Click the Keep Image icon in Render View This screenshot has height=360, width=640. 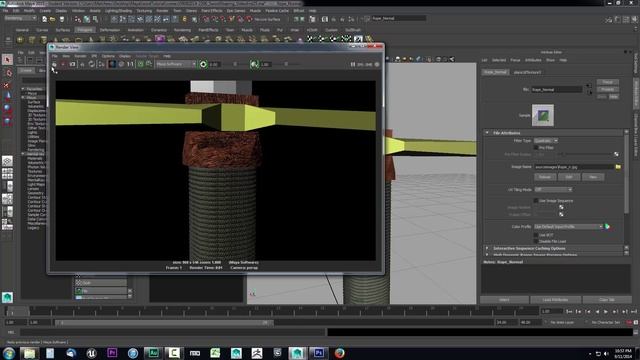(x=140, y=64)
